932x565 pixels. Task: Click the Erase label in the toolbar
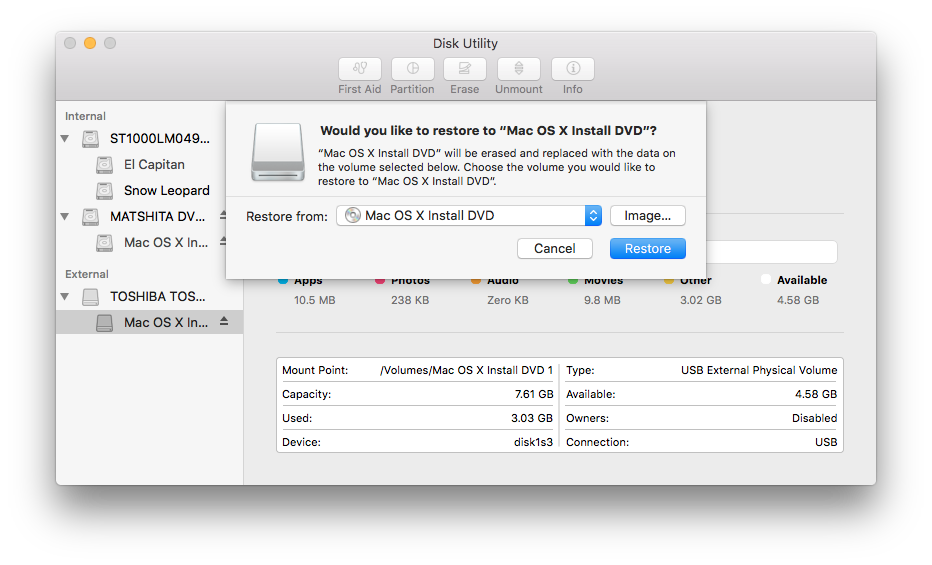(465, 89)
